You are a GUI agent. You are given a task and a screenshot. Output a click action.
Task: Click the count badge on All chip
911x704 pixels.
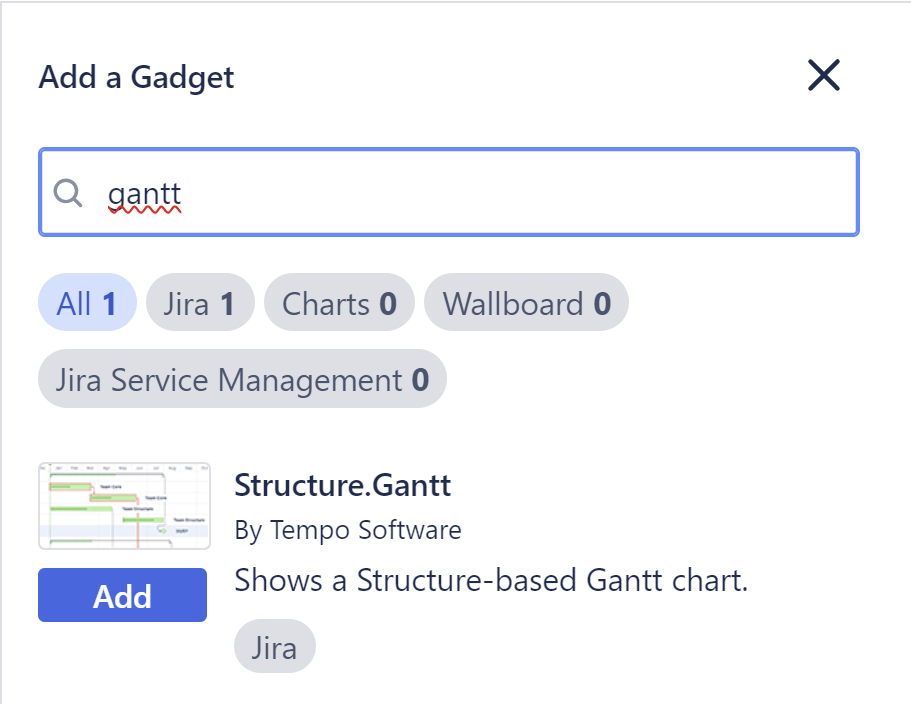tap(111, 302)
